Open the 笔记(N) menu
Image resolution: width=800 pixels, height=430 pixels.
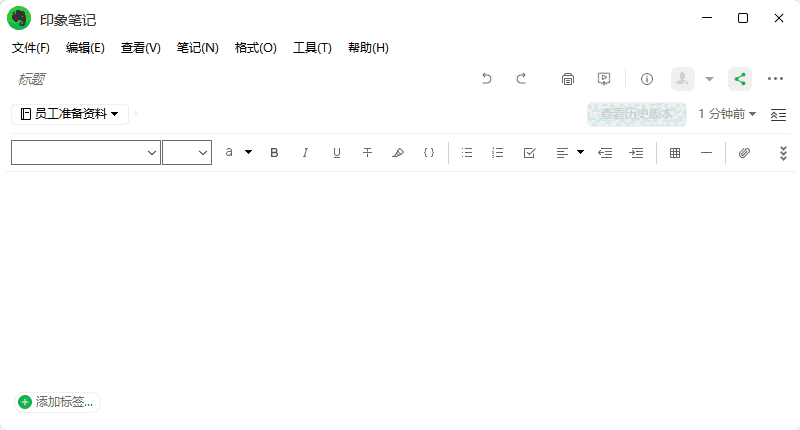click(x=197, y=48)
